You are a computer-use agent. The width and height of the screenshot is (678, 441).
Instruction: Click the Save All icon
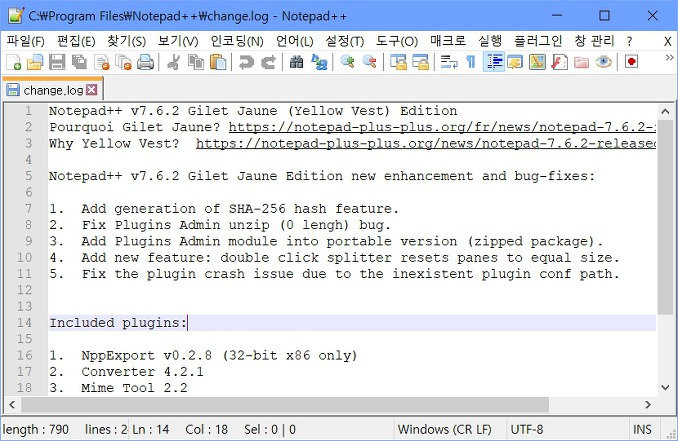(79, 62)
